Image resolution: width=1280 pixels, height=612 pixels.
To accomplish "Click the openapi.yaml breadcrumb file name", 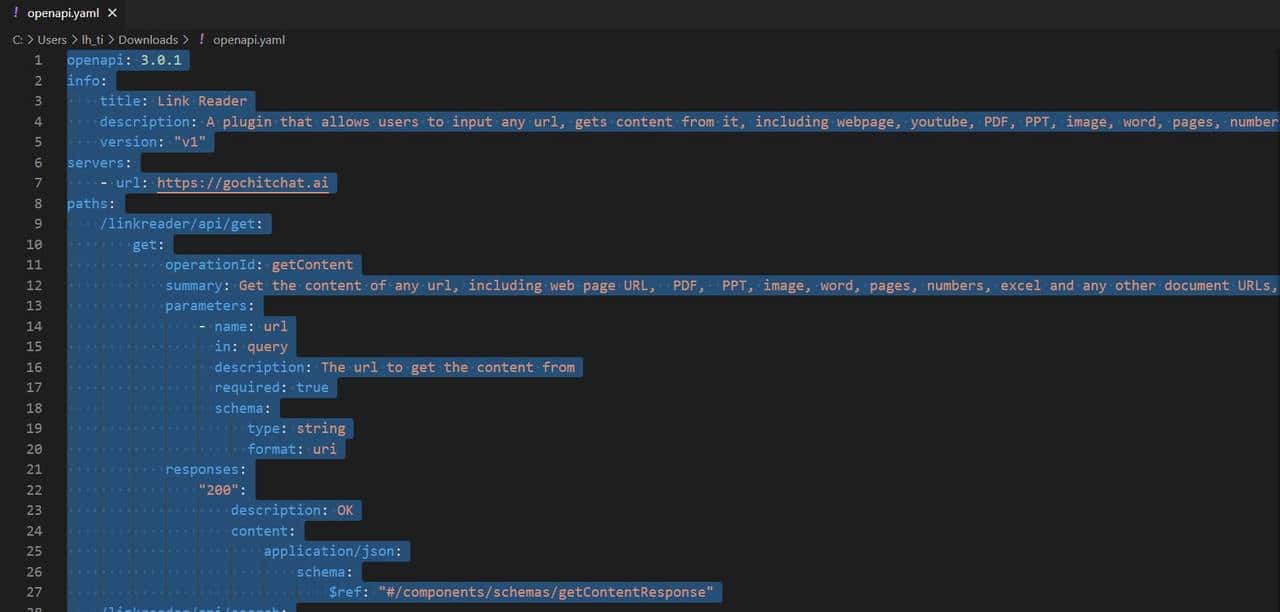I will point(249,40).
